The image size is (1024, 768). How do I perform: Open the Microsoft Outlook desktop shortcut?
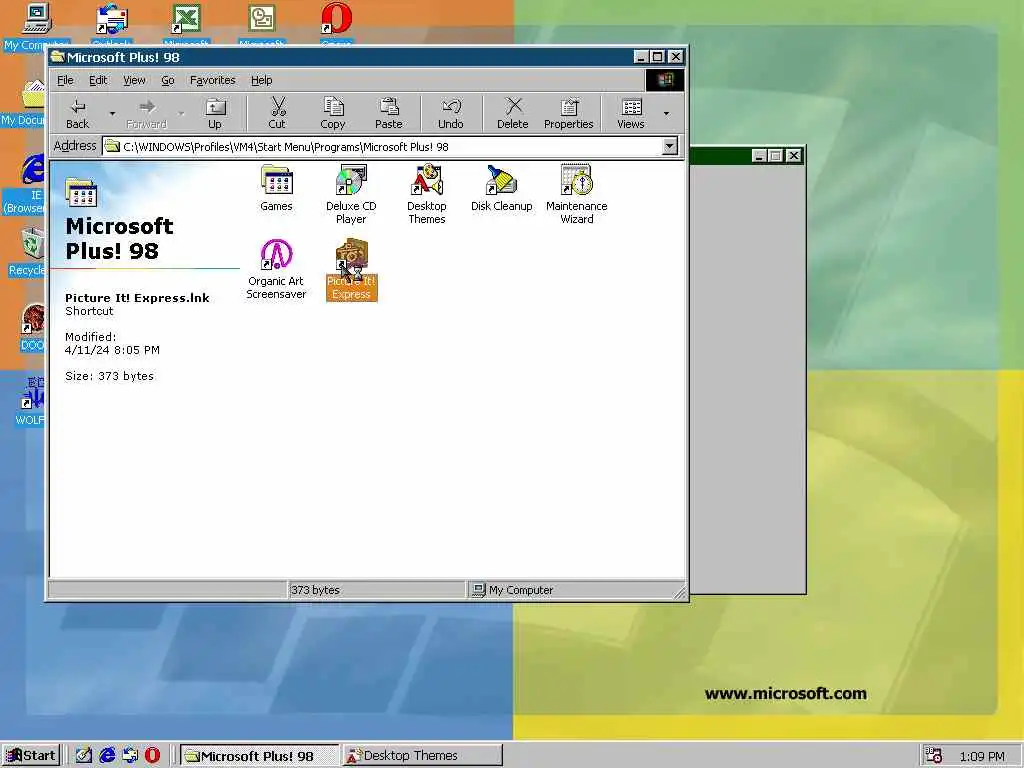[261, 25]
